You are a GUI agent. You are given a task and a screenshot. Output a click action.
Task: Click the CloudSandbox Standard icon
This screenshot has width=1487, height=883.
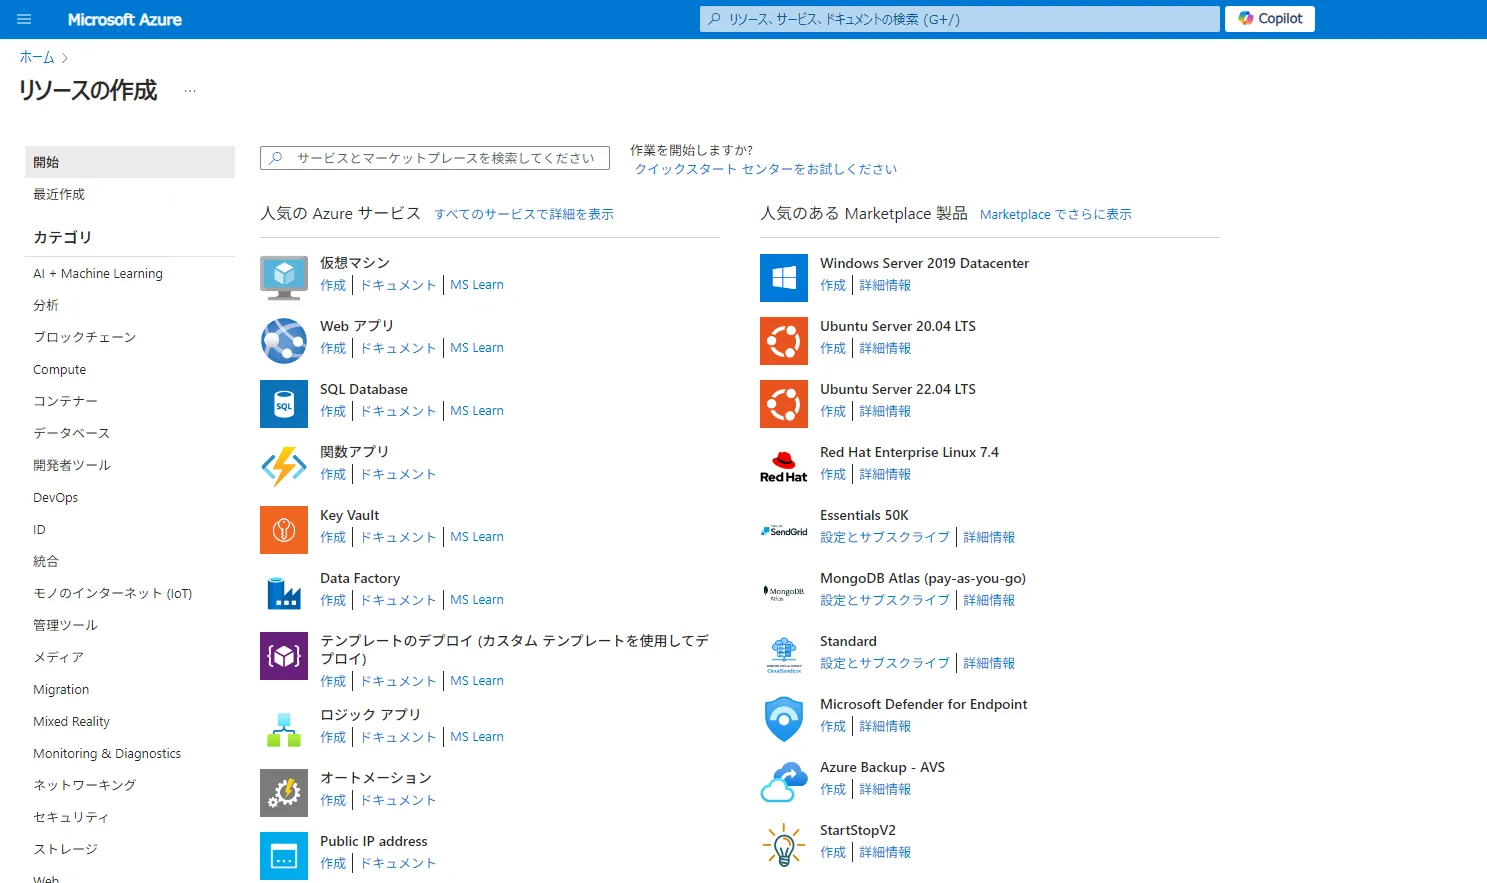[x=784, y=656]
